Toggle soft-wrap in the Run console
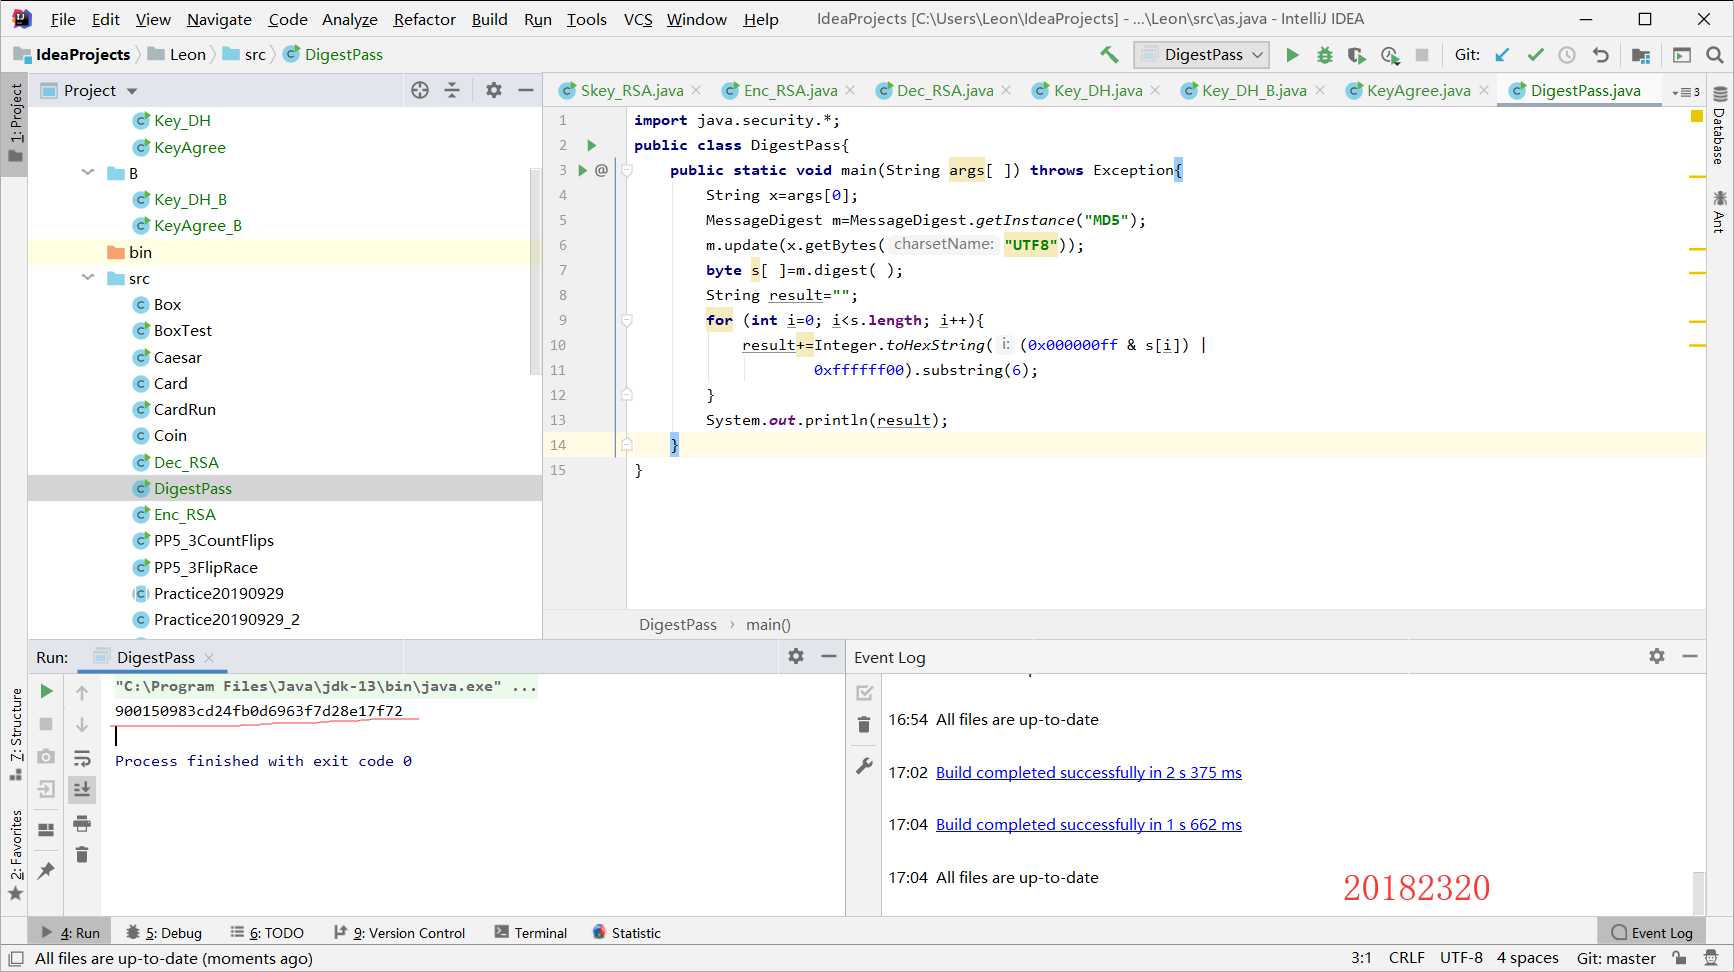 click(x=82, y=757)
